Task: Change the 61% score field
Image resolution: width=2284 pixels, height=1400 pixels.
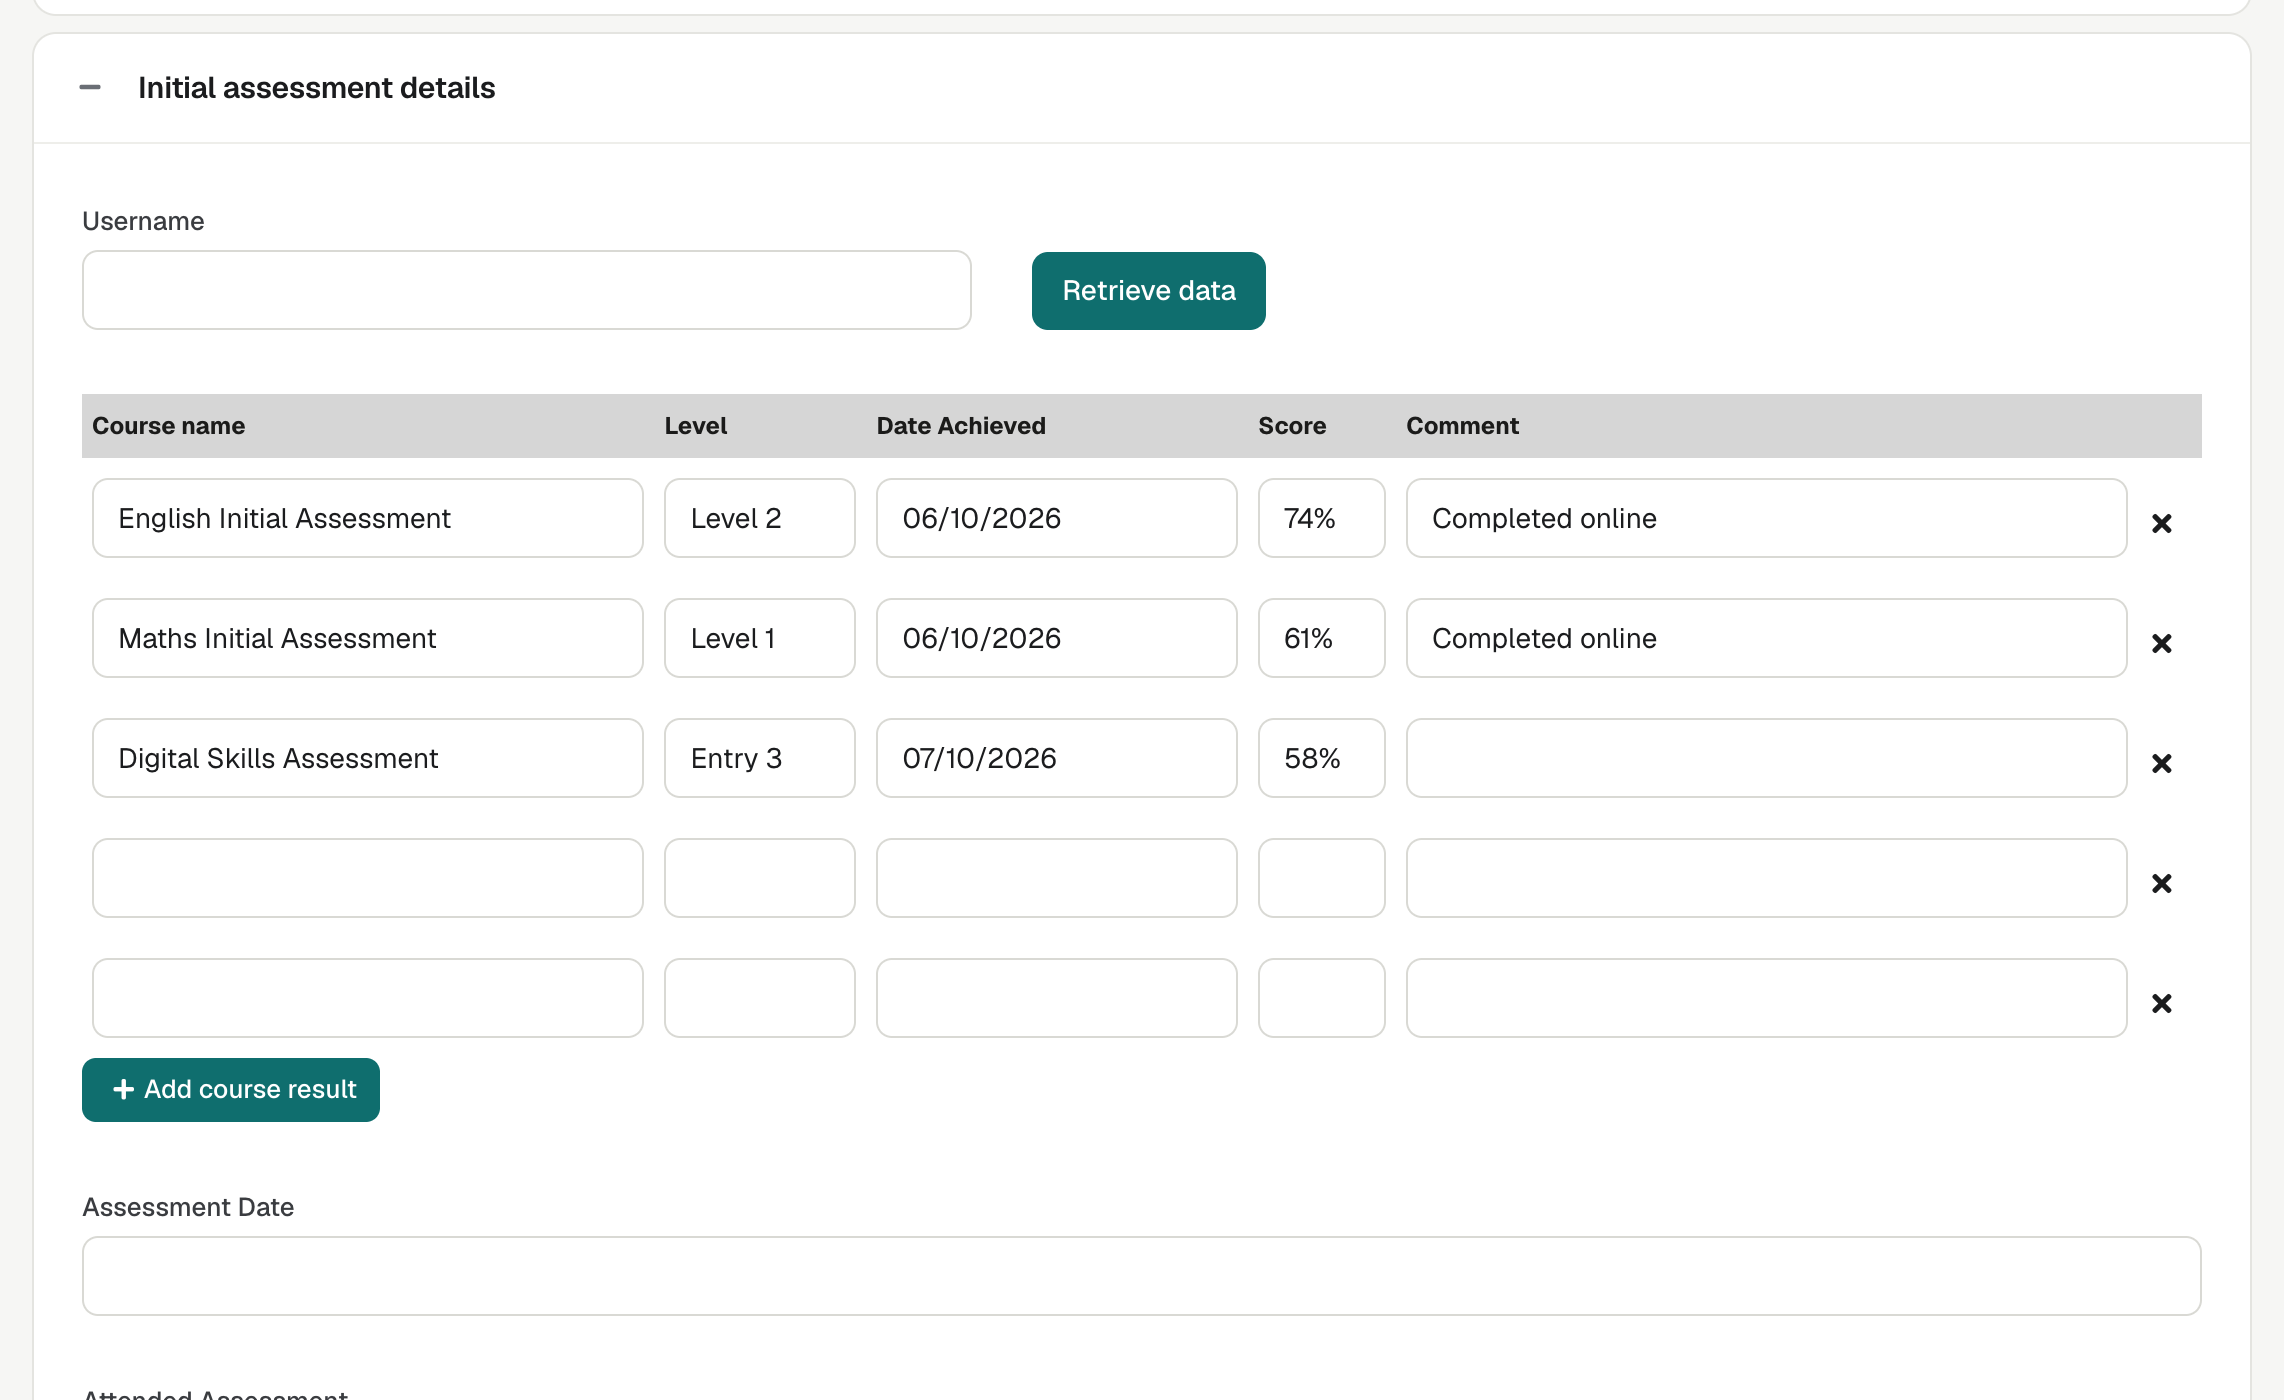Action: coord(1322,638)
